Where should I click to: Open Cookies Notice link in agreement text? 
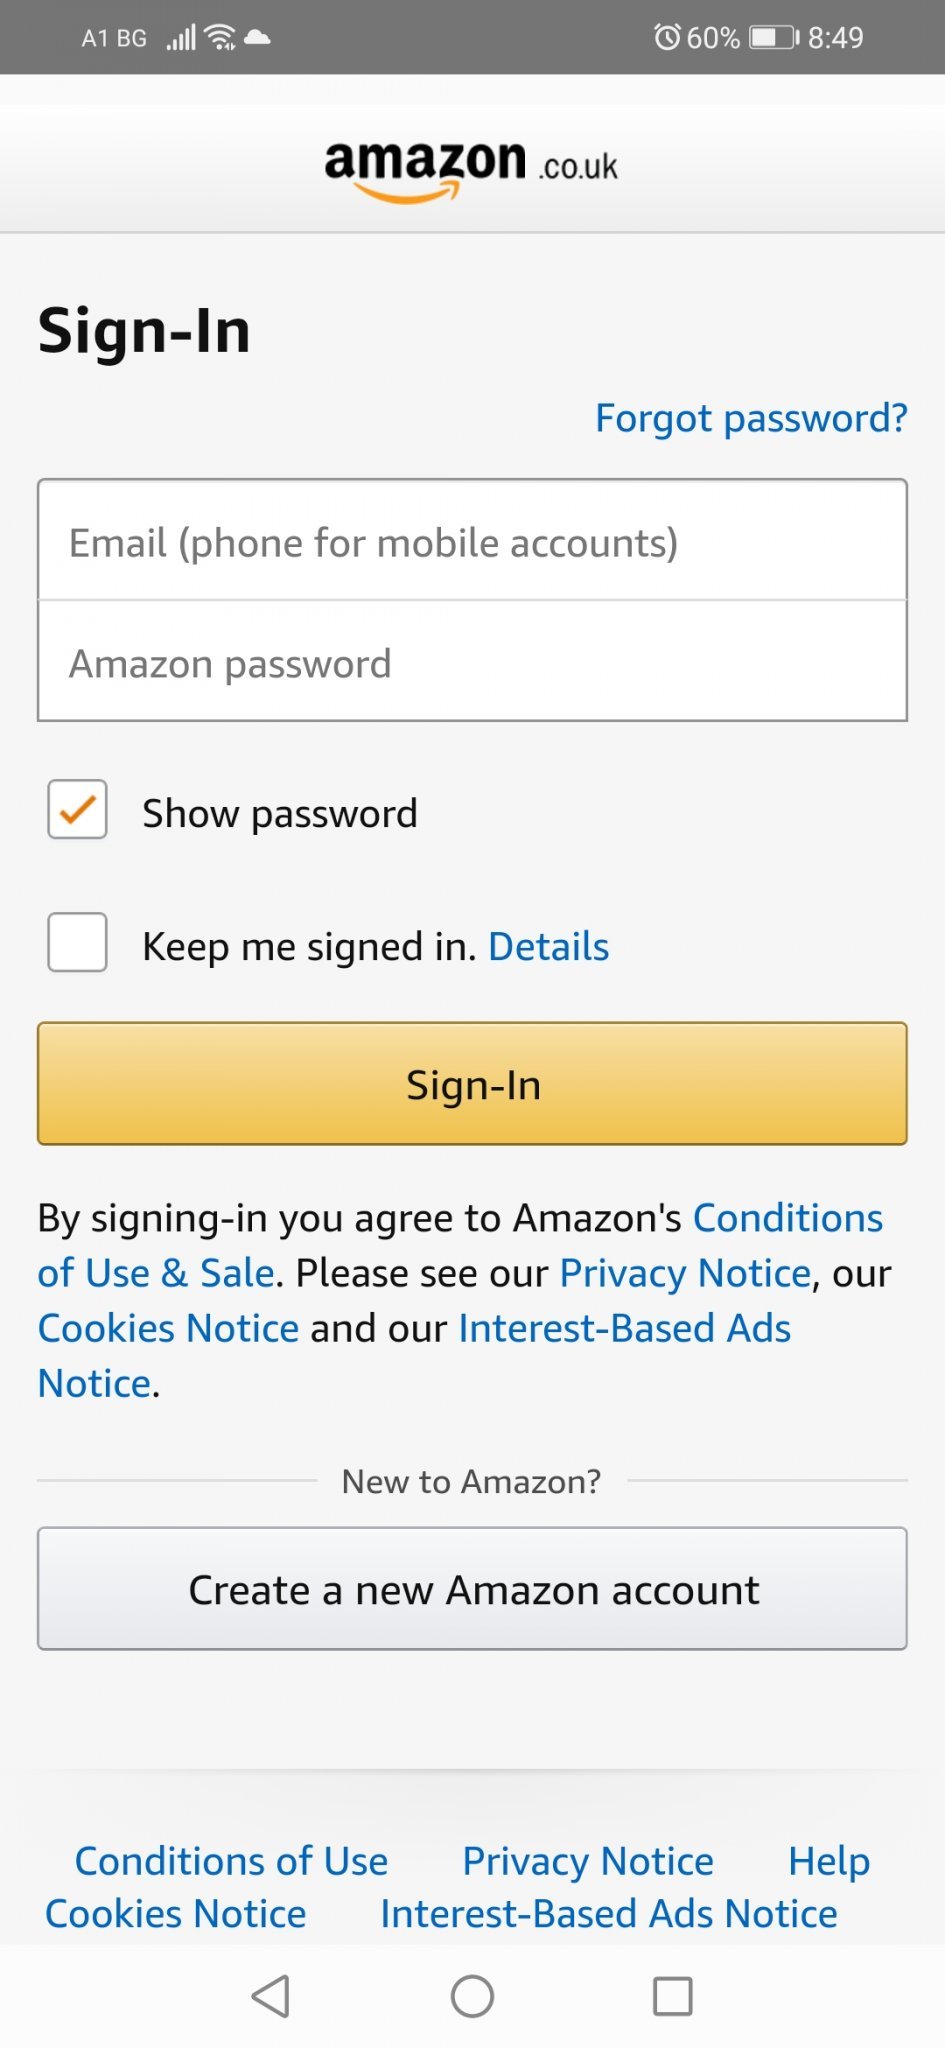pyautogui.click(x=168, y=1328)
